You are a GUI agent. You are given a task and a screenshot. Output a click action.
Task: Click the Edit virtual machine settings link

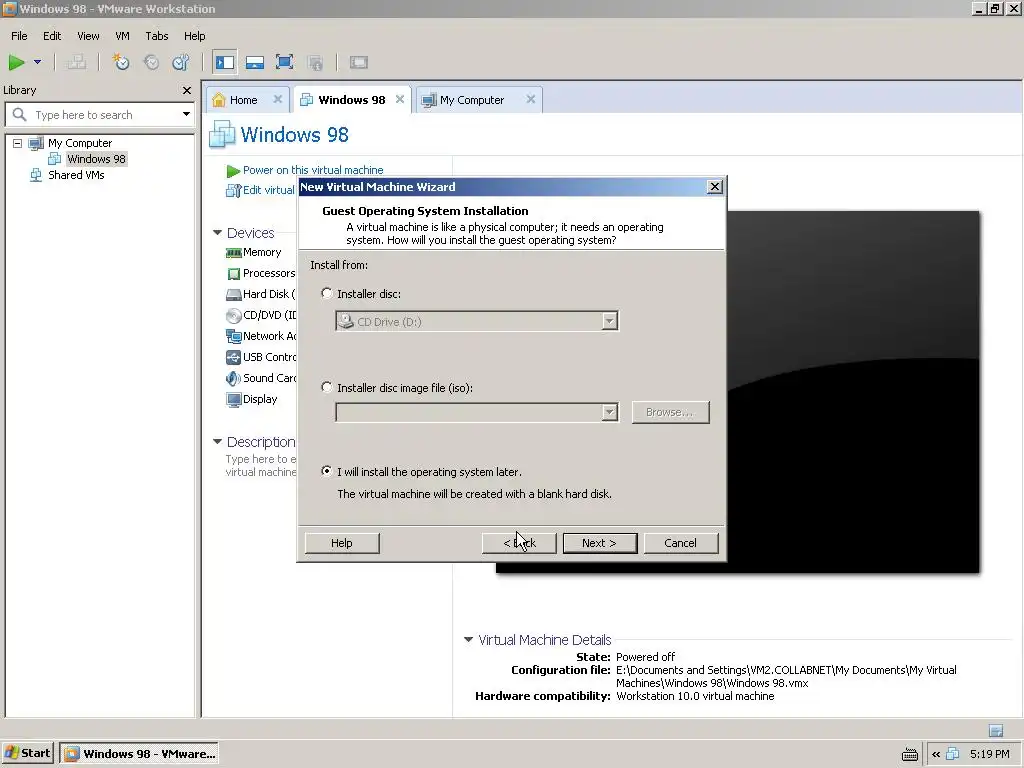[x=268, y=190]
